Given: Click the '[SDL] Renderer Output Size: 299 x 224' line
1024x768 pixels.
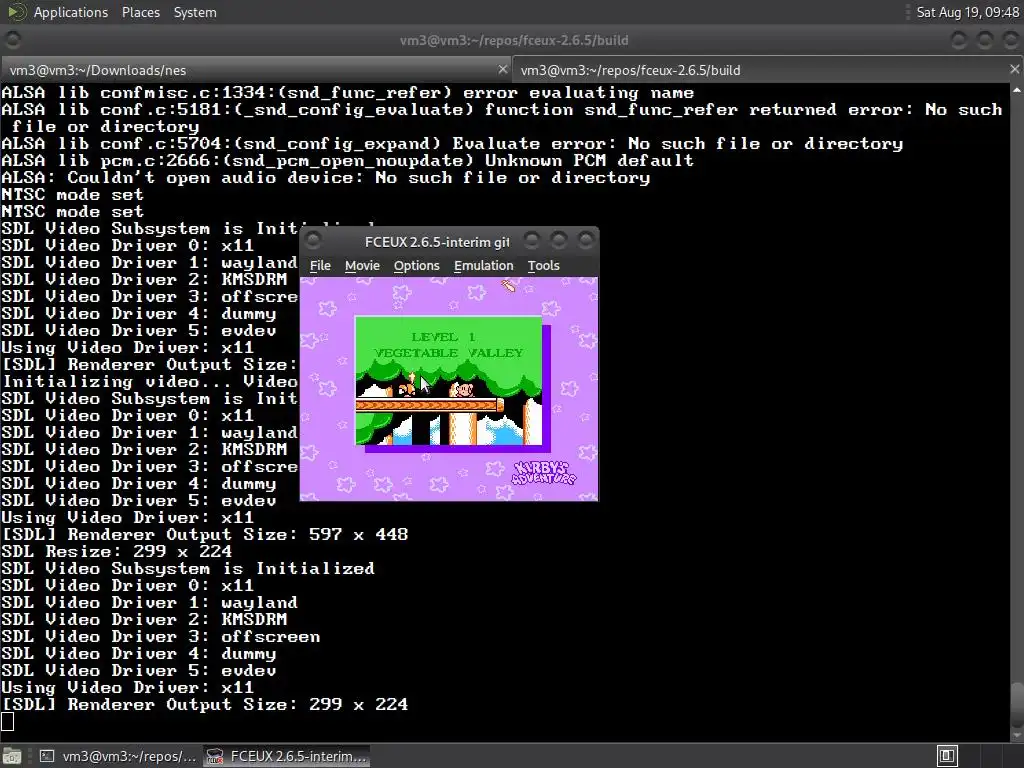Looking at the screenshot, I should (x=204, y=704).
